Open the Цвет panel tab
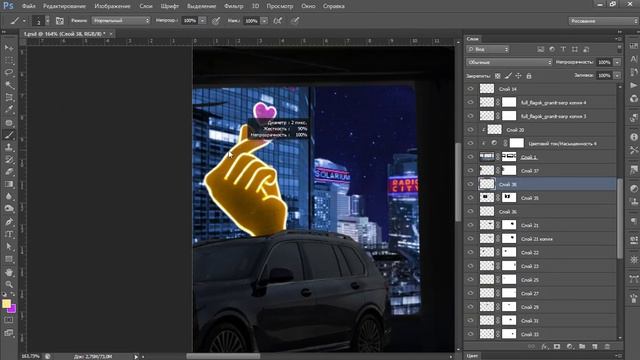 [472, 356]
